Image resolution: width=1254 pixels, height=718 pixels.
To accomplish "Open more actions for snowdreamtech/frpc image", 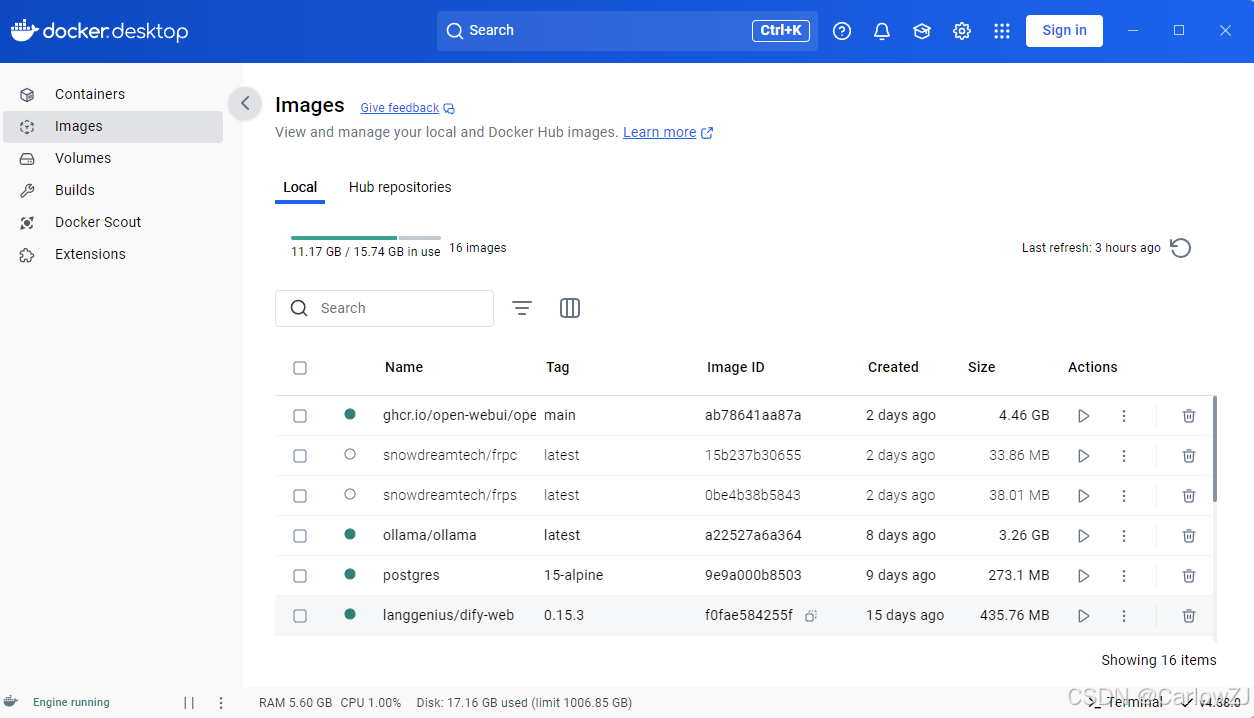I will (1124, 455).
